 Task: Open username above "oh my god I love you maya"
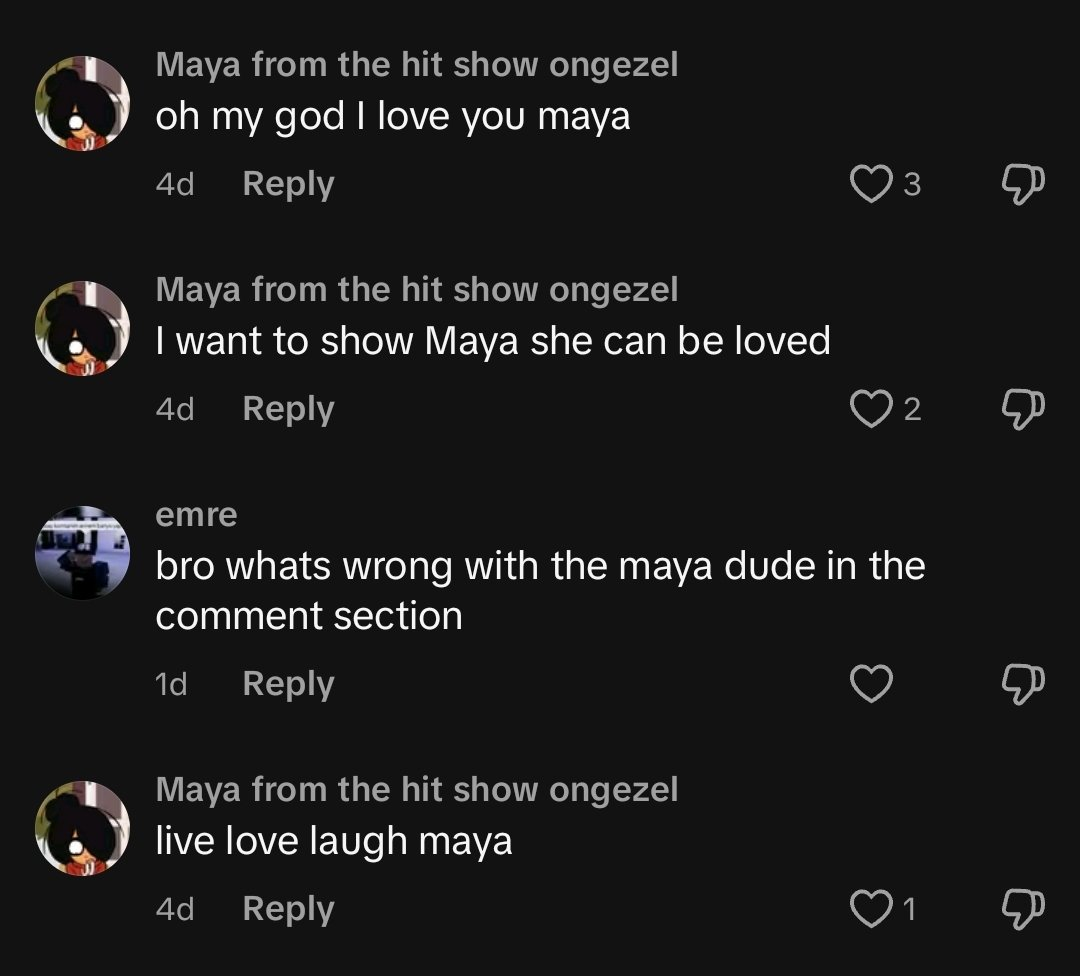coord(417,65)
